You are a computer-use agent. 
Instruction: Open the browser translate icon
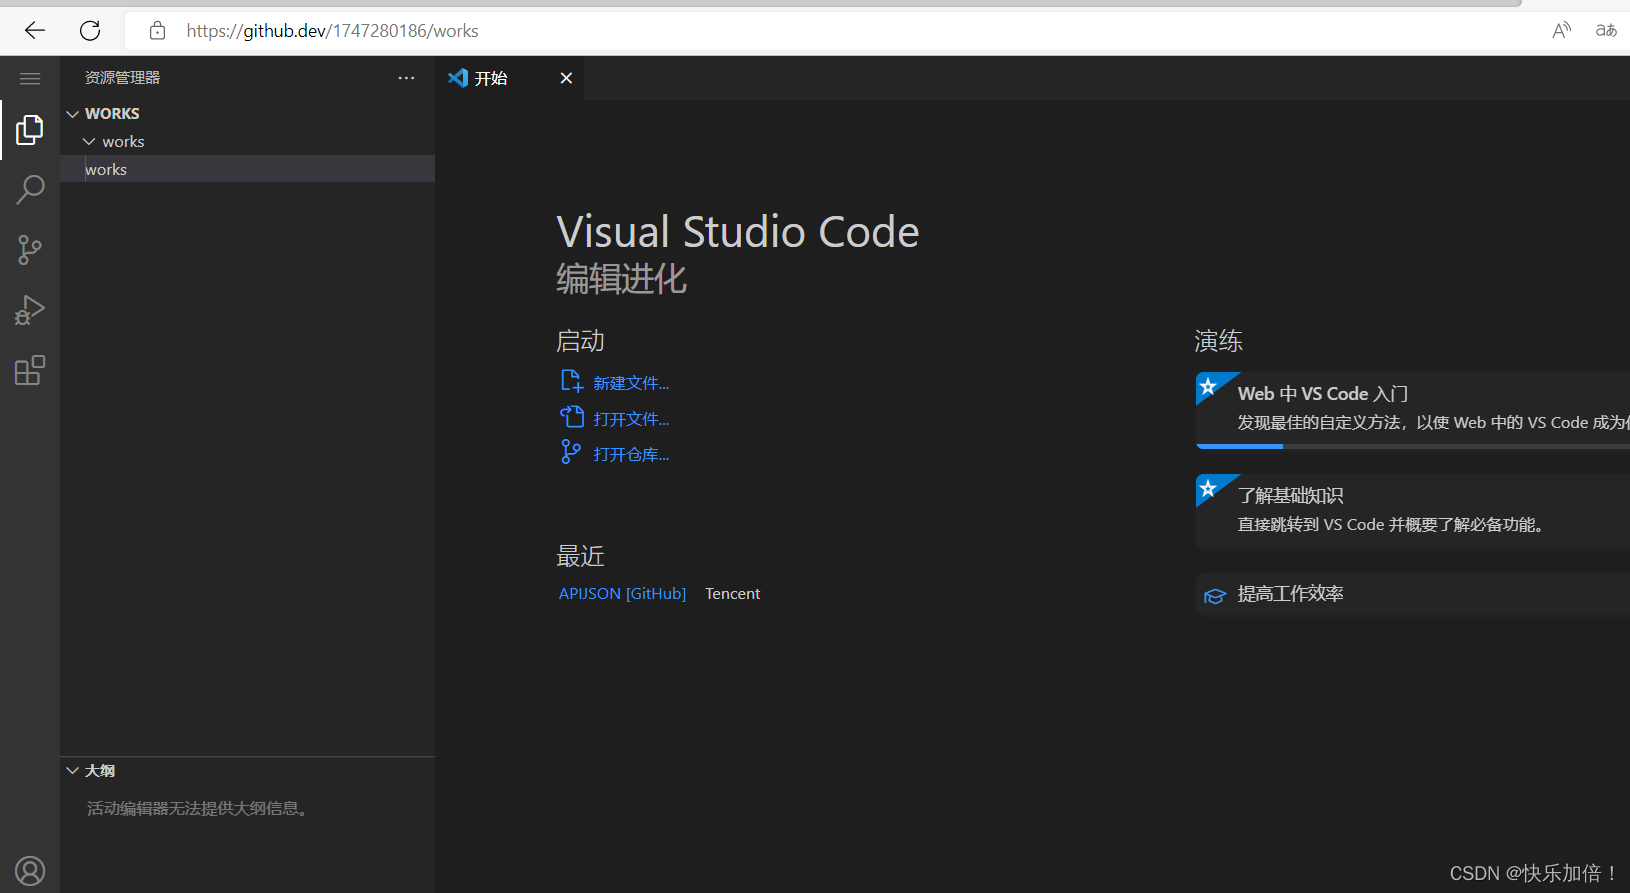tap(1606, 30)
